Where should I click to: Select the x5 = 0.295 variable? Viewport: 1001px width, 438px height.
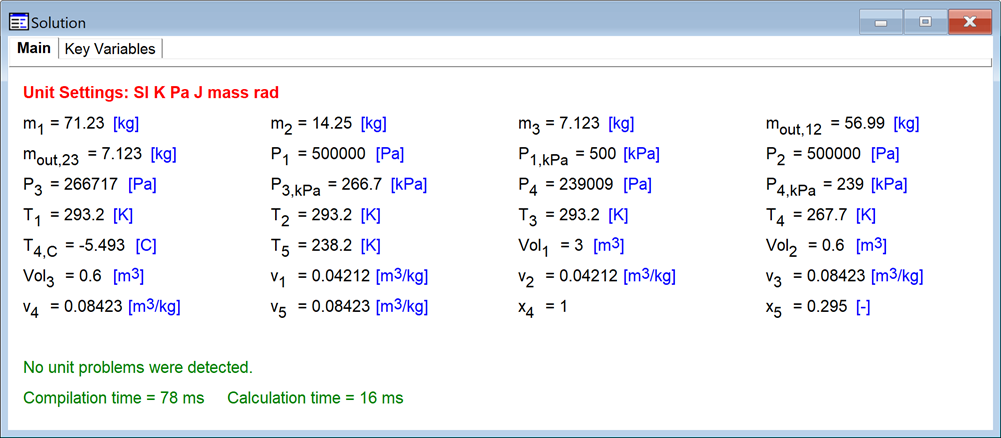click(807, 307)
